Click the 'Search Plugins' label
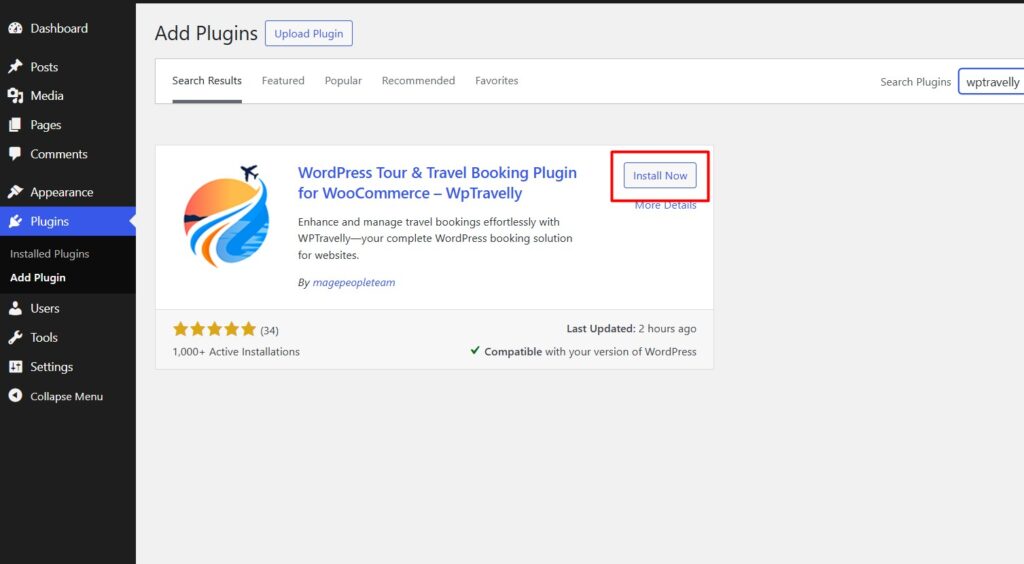 (x=916, y=82)
